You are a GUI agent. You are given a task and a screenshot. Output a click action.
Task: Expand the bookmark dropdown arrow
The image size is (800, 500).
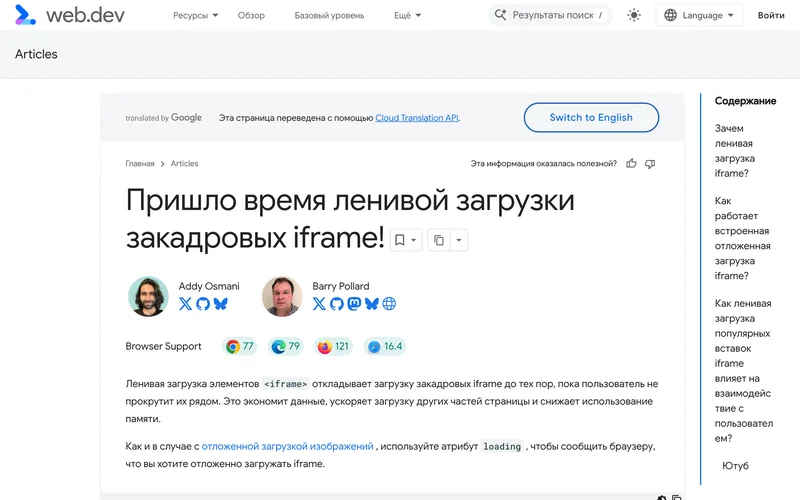[414, 240]
